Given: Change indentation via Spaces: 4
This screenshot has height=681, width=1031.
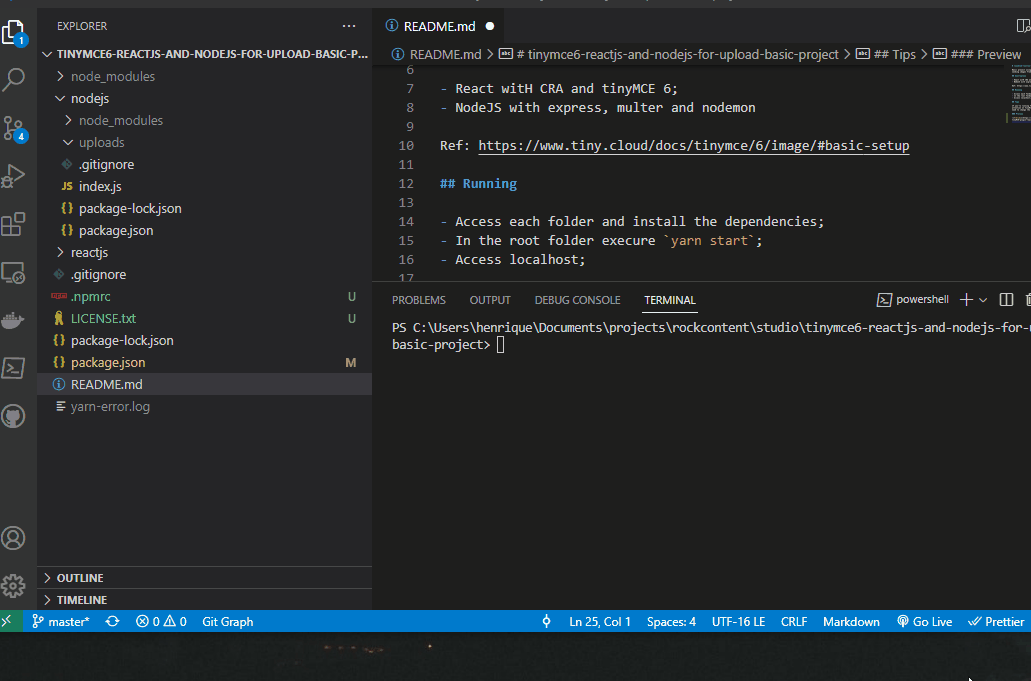Looking at the screenshot, I should coord(671,621).
